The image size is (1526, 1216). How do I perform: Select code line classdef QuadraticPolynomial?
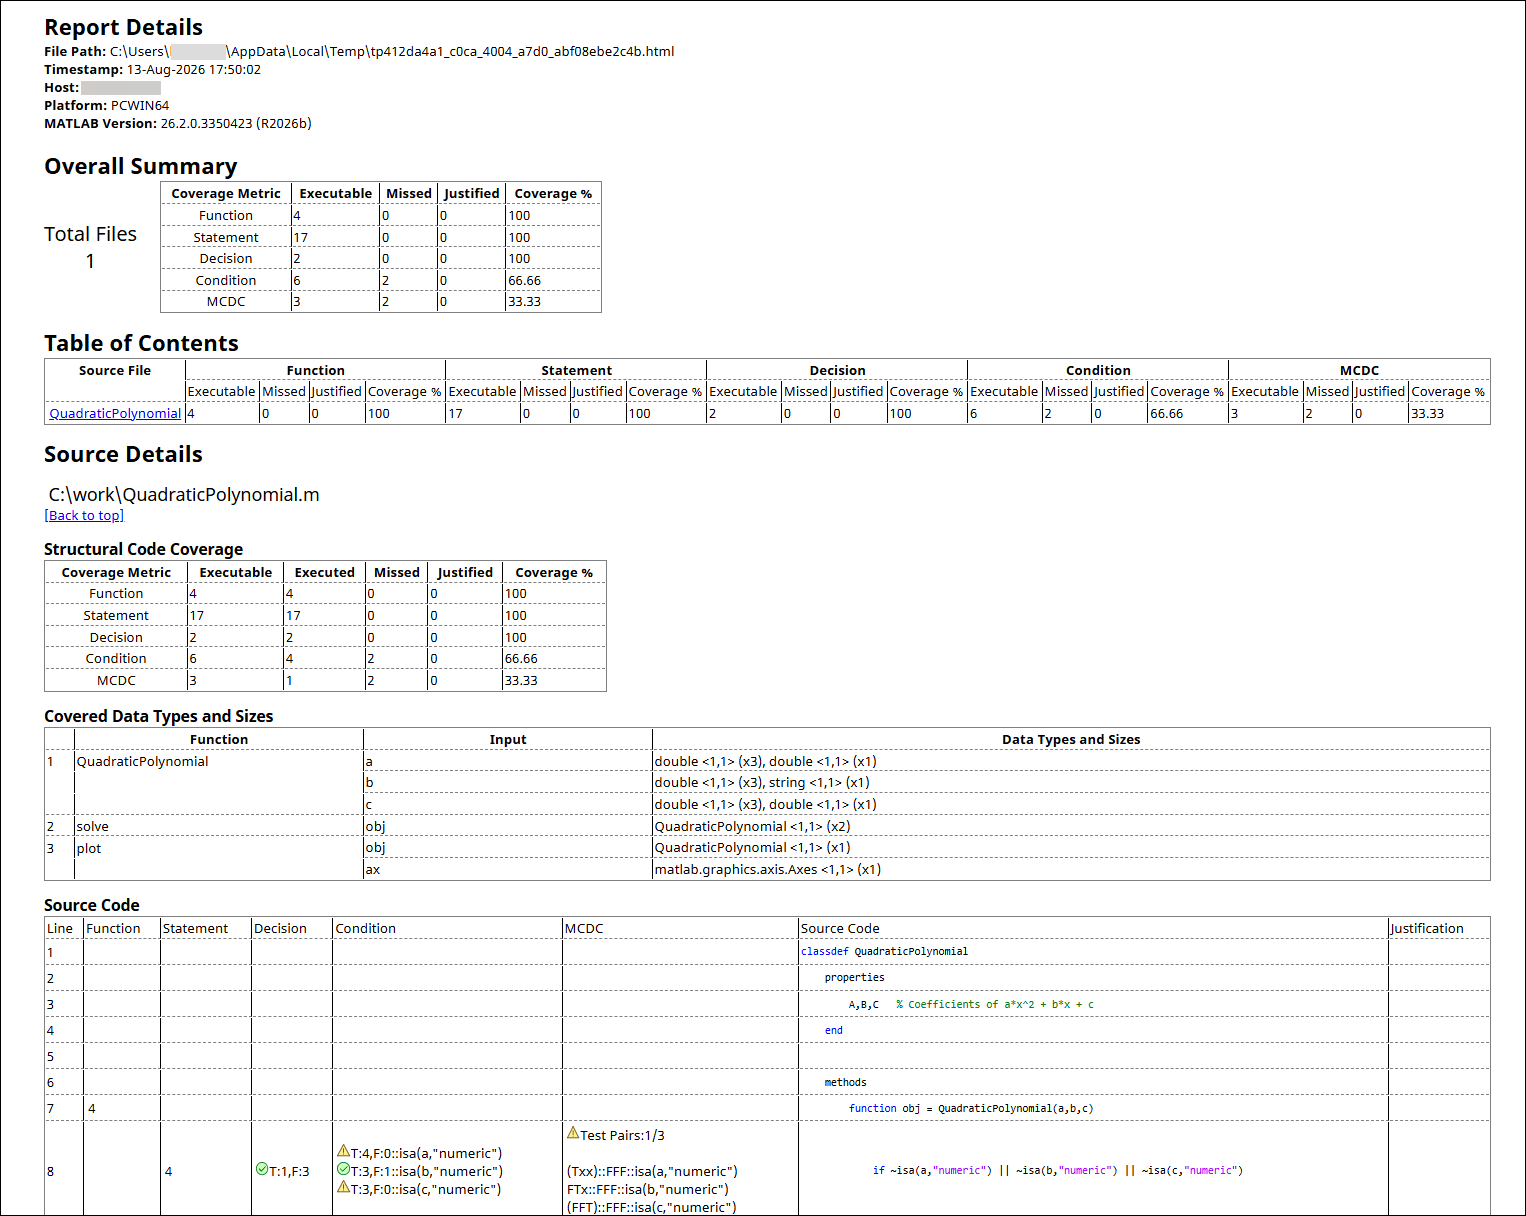(884, 951)
